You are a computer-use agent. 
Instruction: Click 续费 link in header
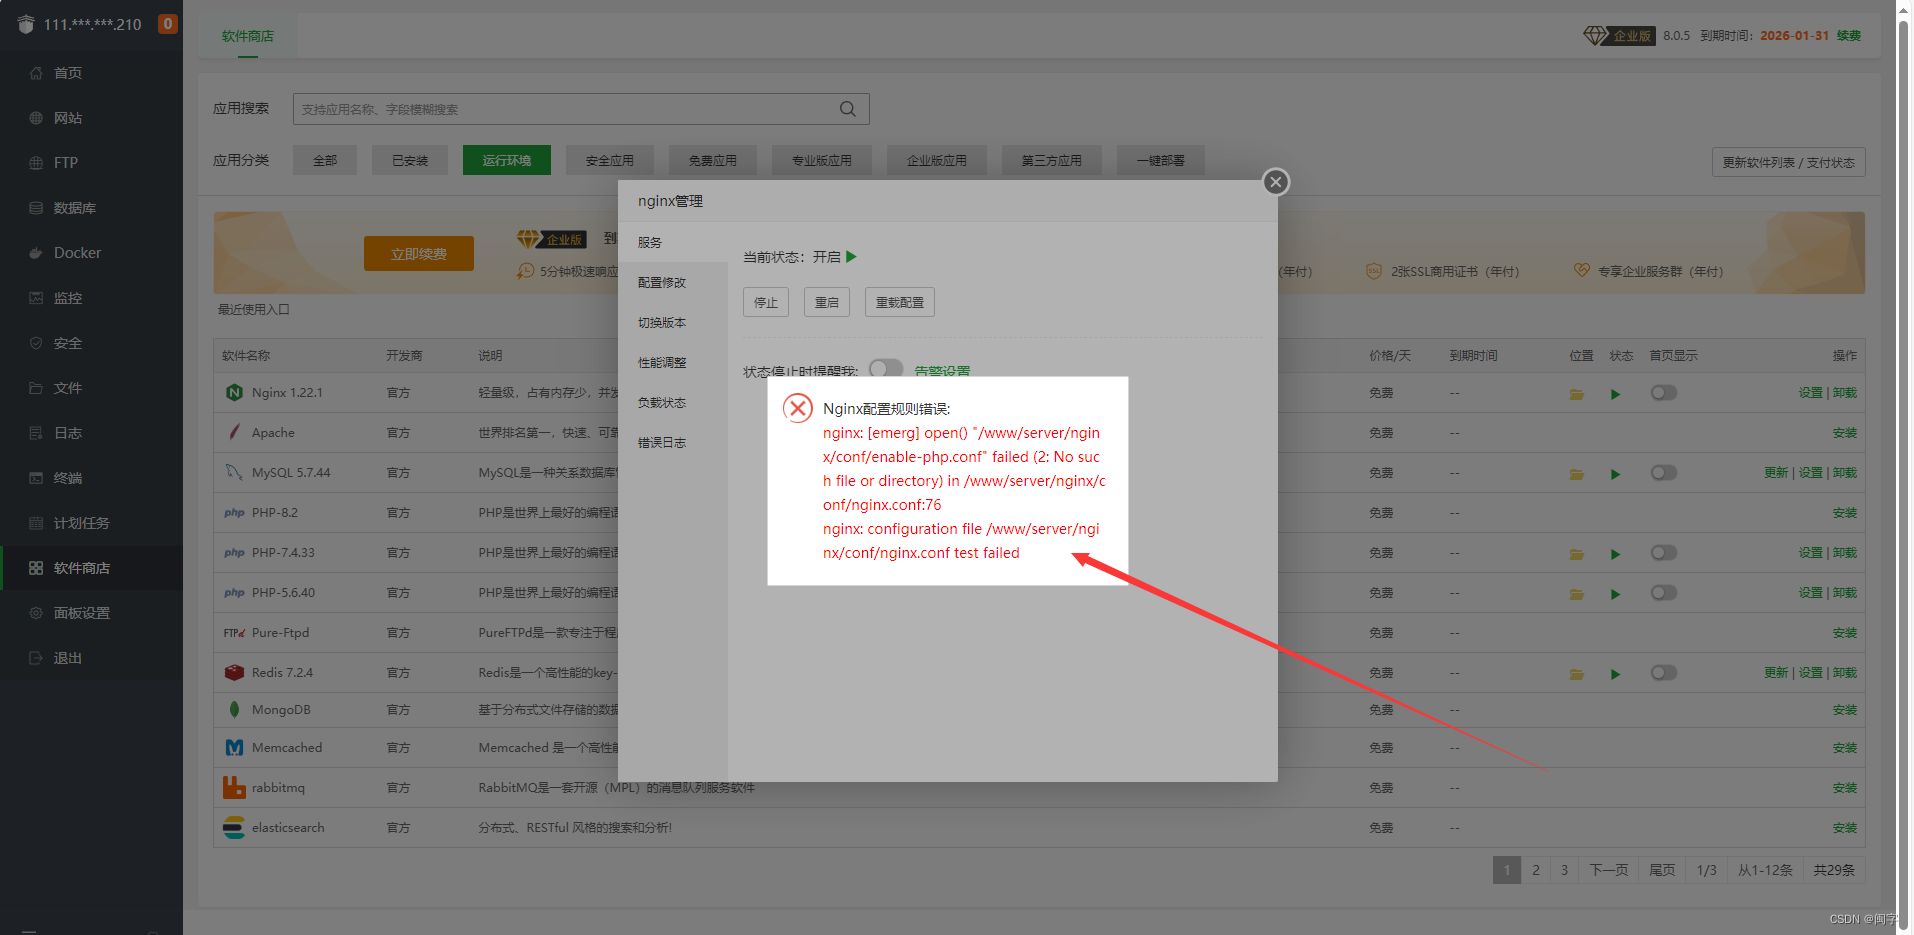[x=1849, y=36]
